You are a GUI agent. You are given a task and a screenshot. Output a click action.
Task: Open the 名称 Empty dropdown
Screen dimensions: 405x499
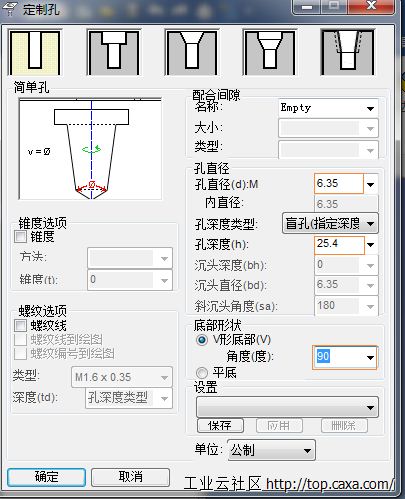click(x=328, y=108)
